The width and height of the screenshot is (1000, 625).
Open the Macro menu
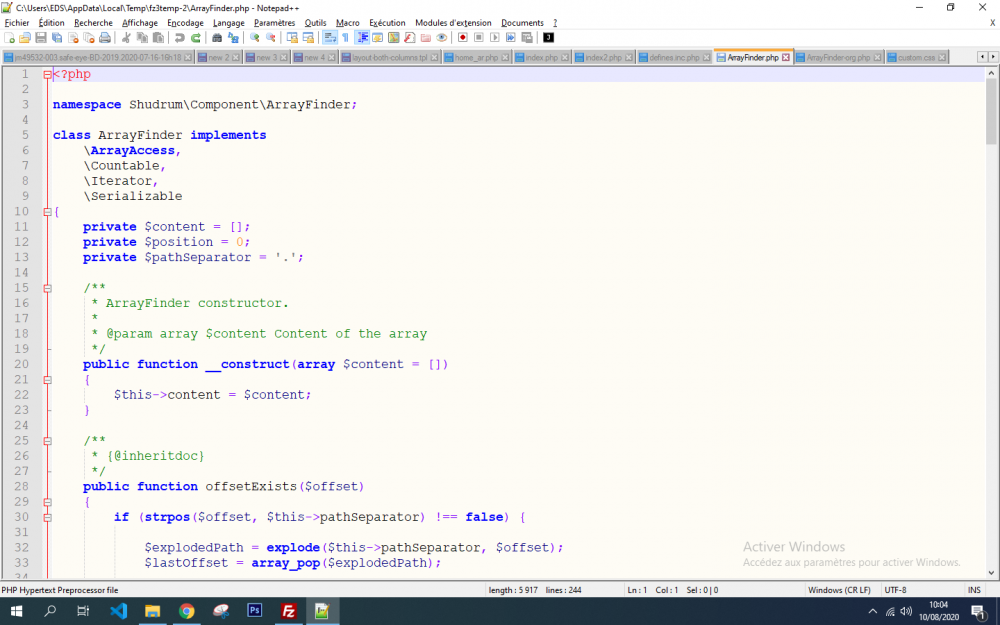[347, 22]
